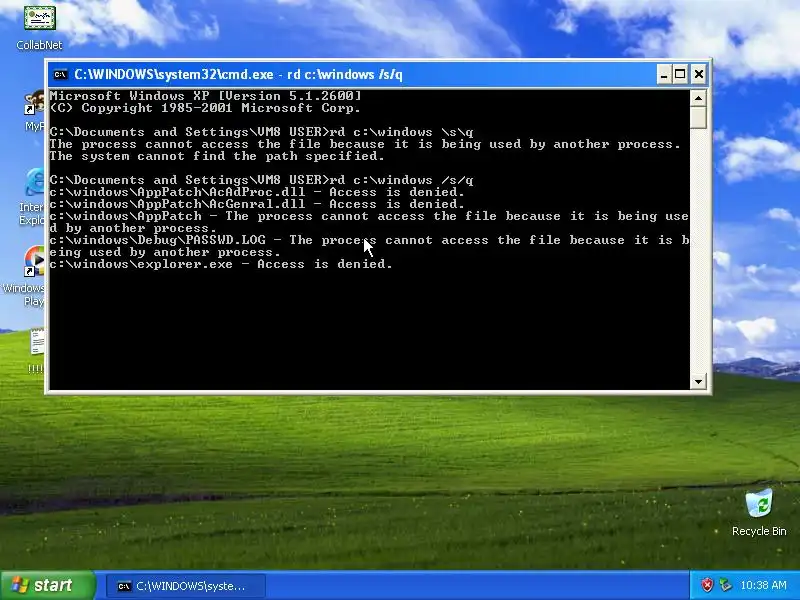Minimize the cmd.exe window
800x600 pixels.
point(663,74)
